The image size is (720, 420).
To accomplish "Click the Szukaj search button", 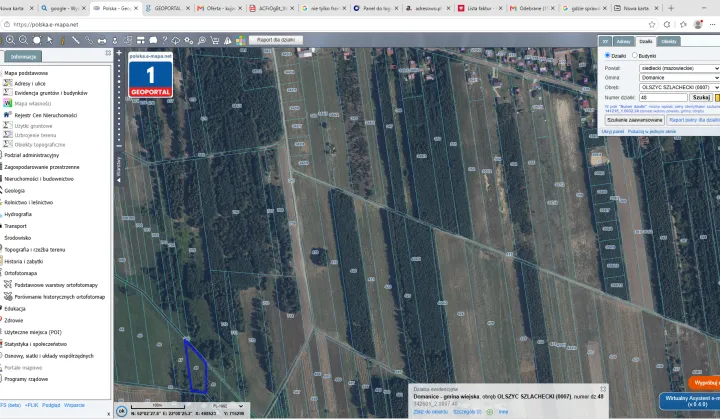I will tap(701, 97).
